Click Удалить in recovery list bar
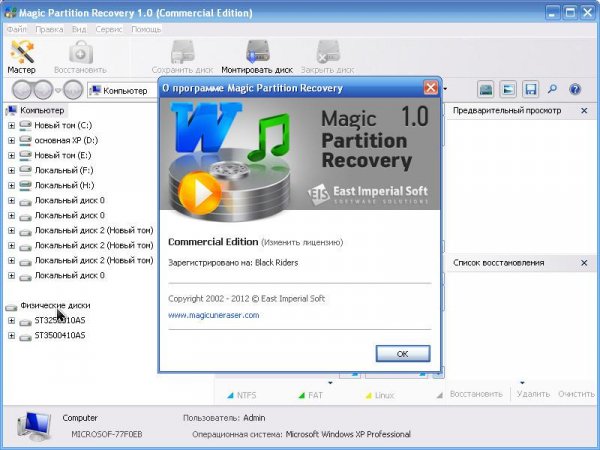 tap(533, 394)
